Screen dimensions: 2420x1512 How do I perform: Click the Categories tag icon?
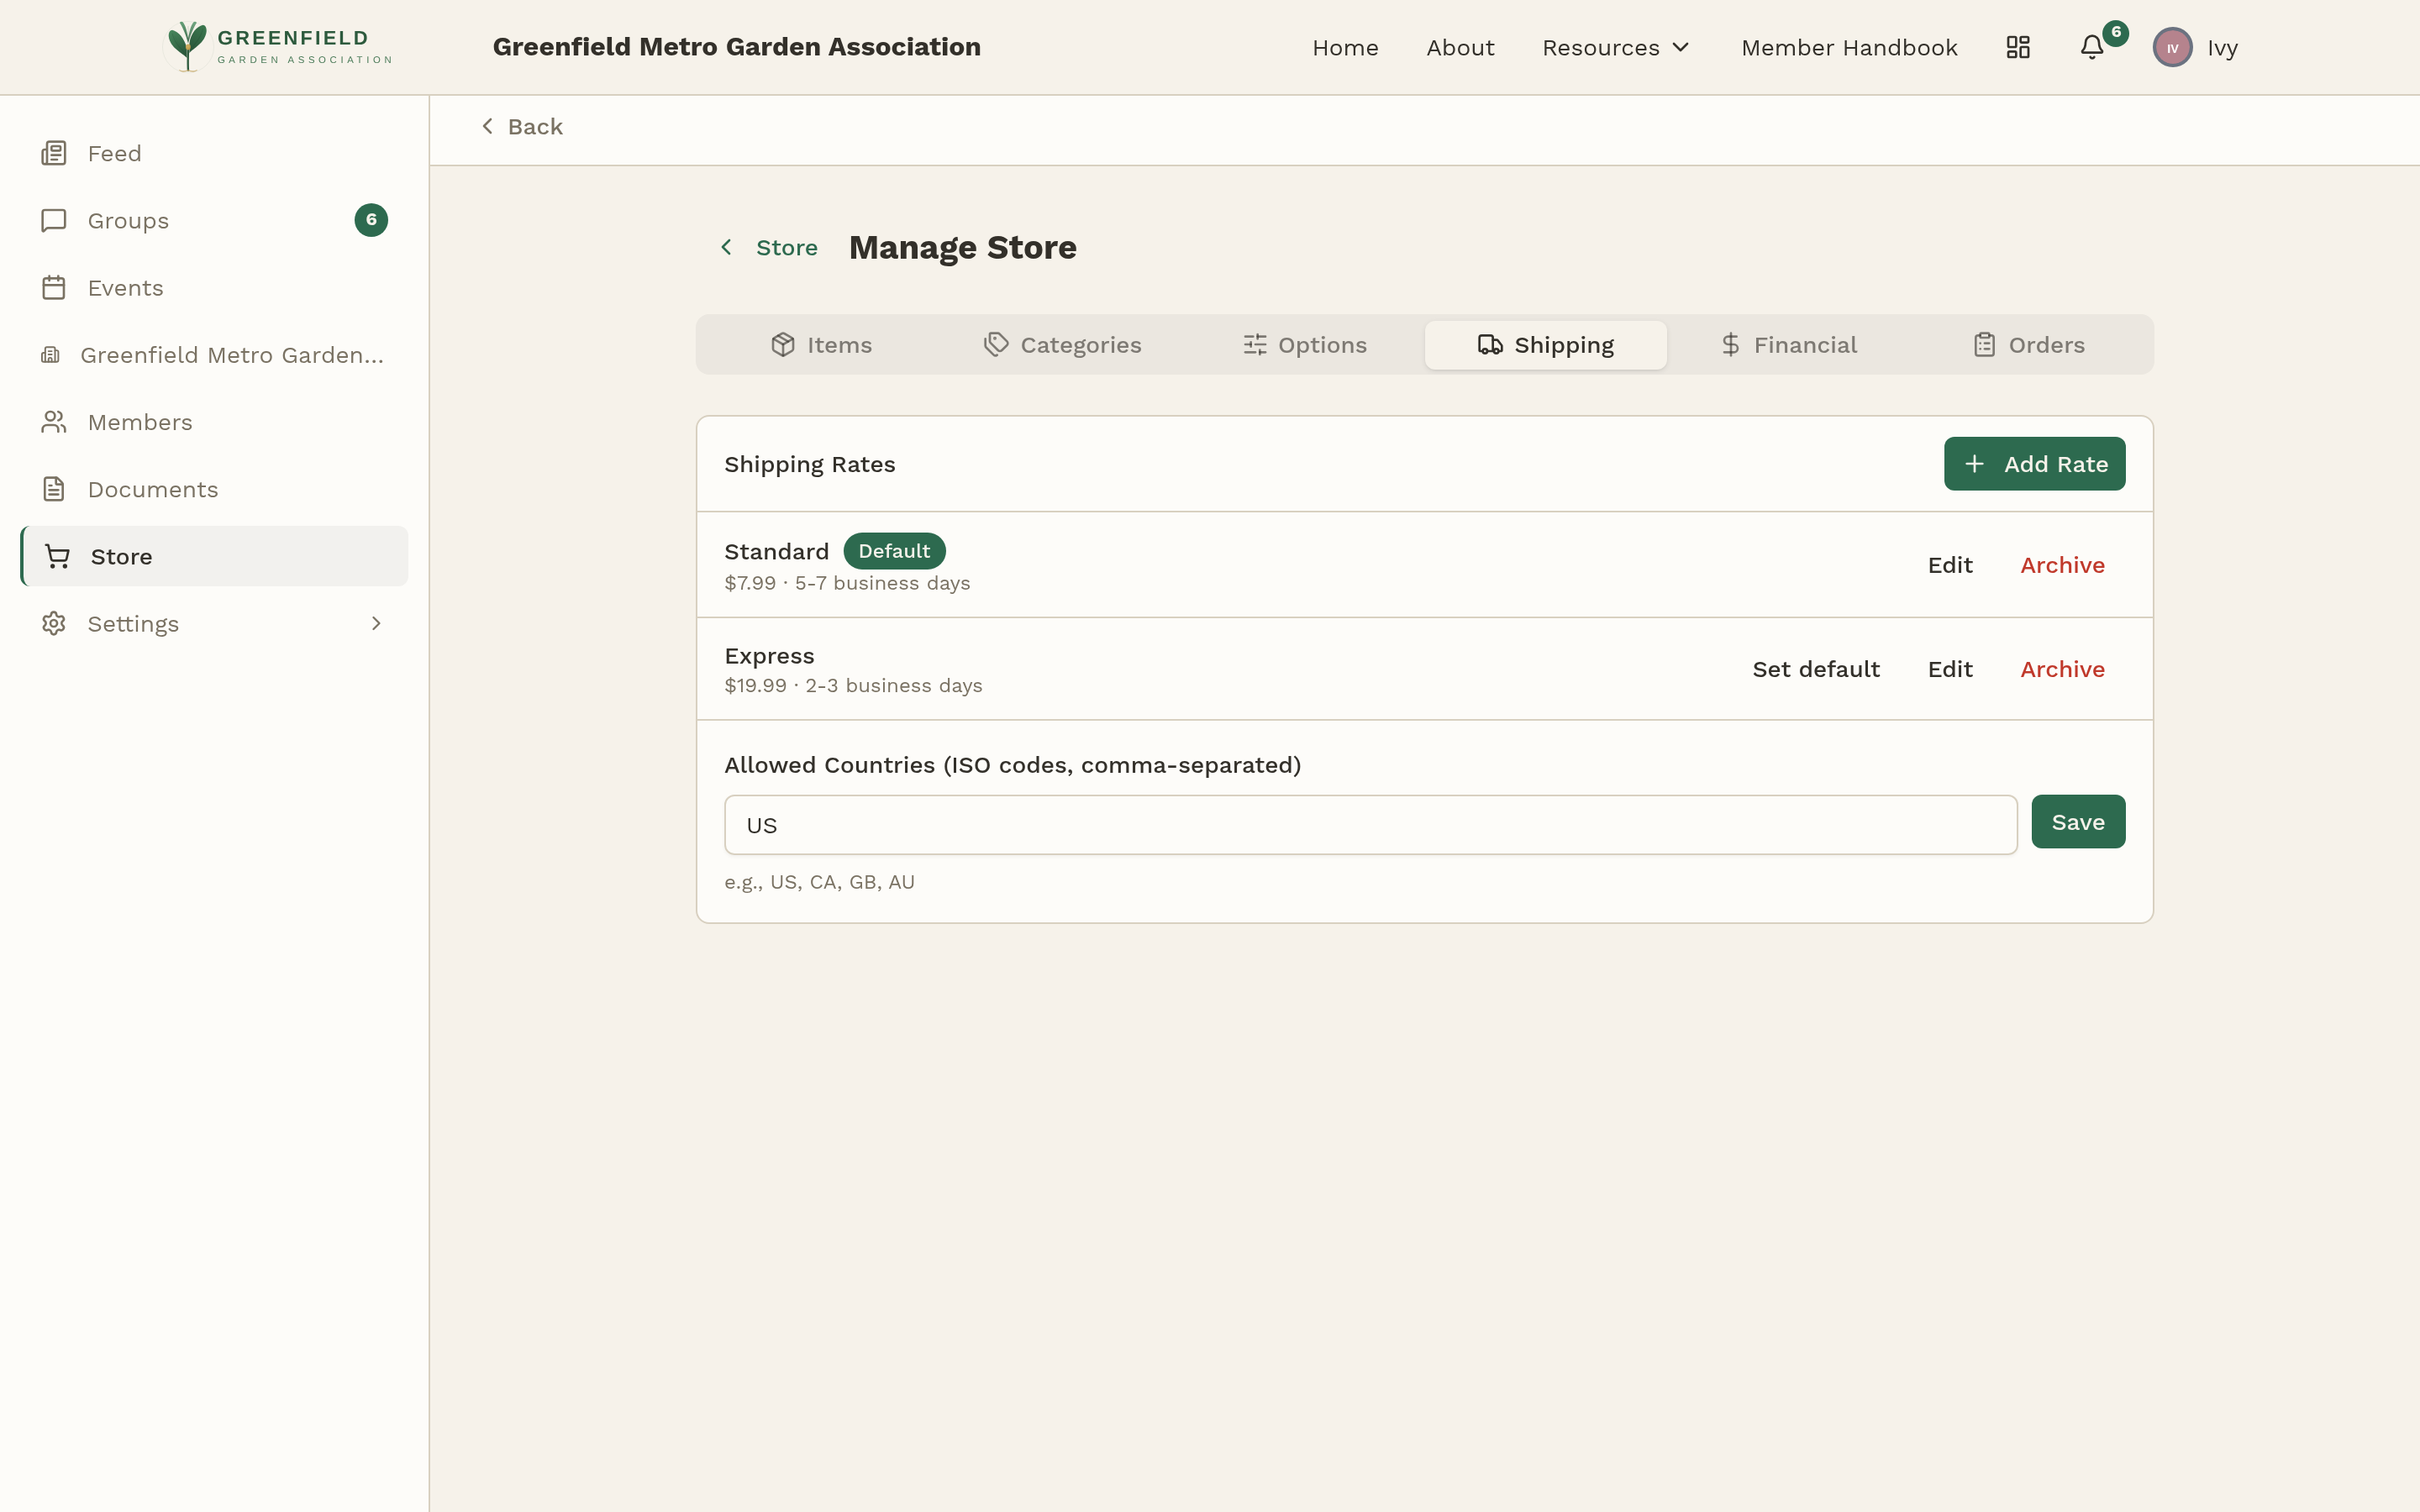(x=995, y=344)
